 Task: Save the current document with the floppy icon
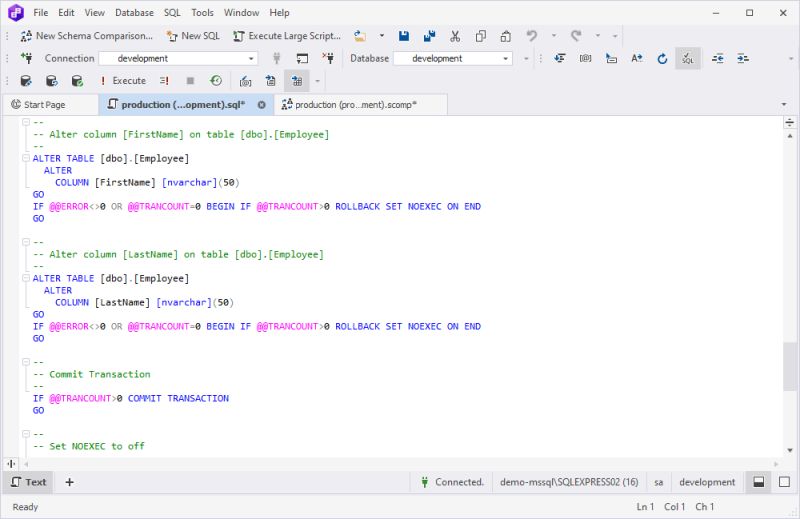coord(404,36)
